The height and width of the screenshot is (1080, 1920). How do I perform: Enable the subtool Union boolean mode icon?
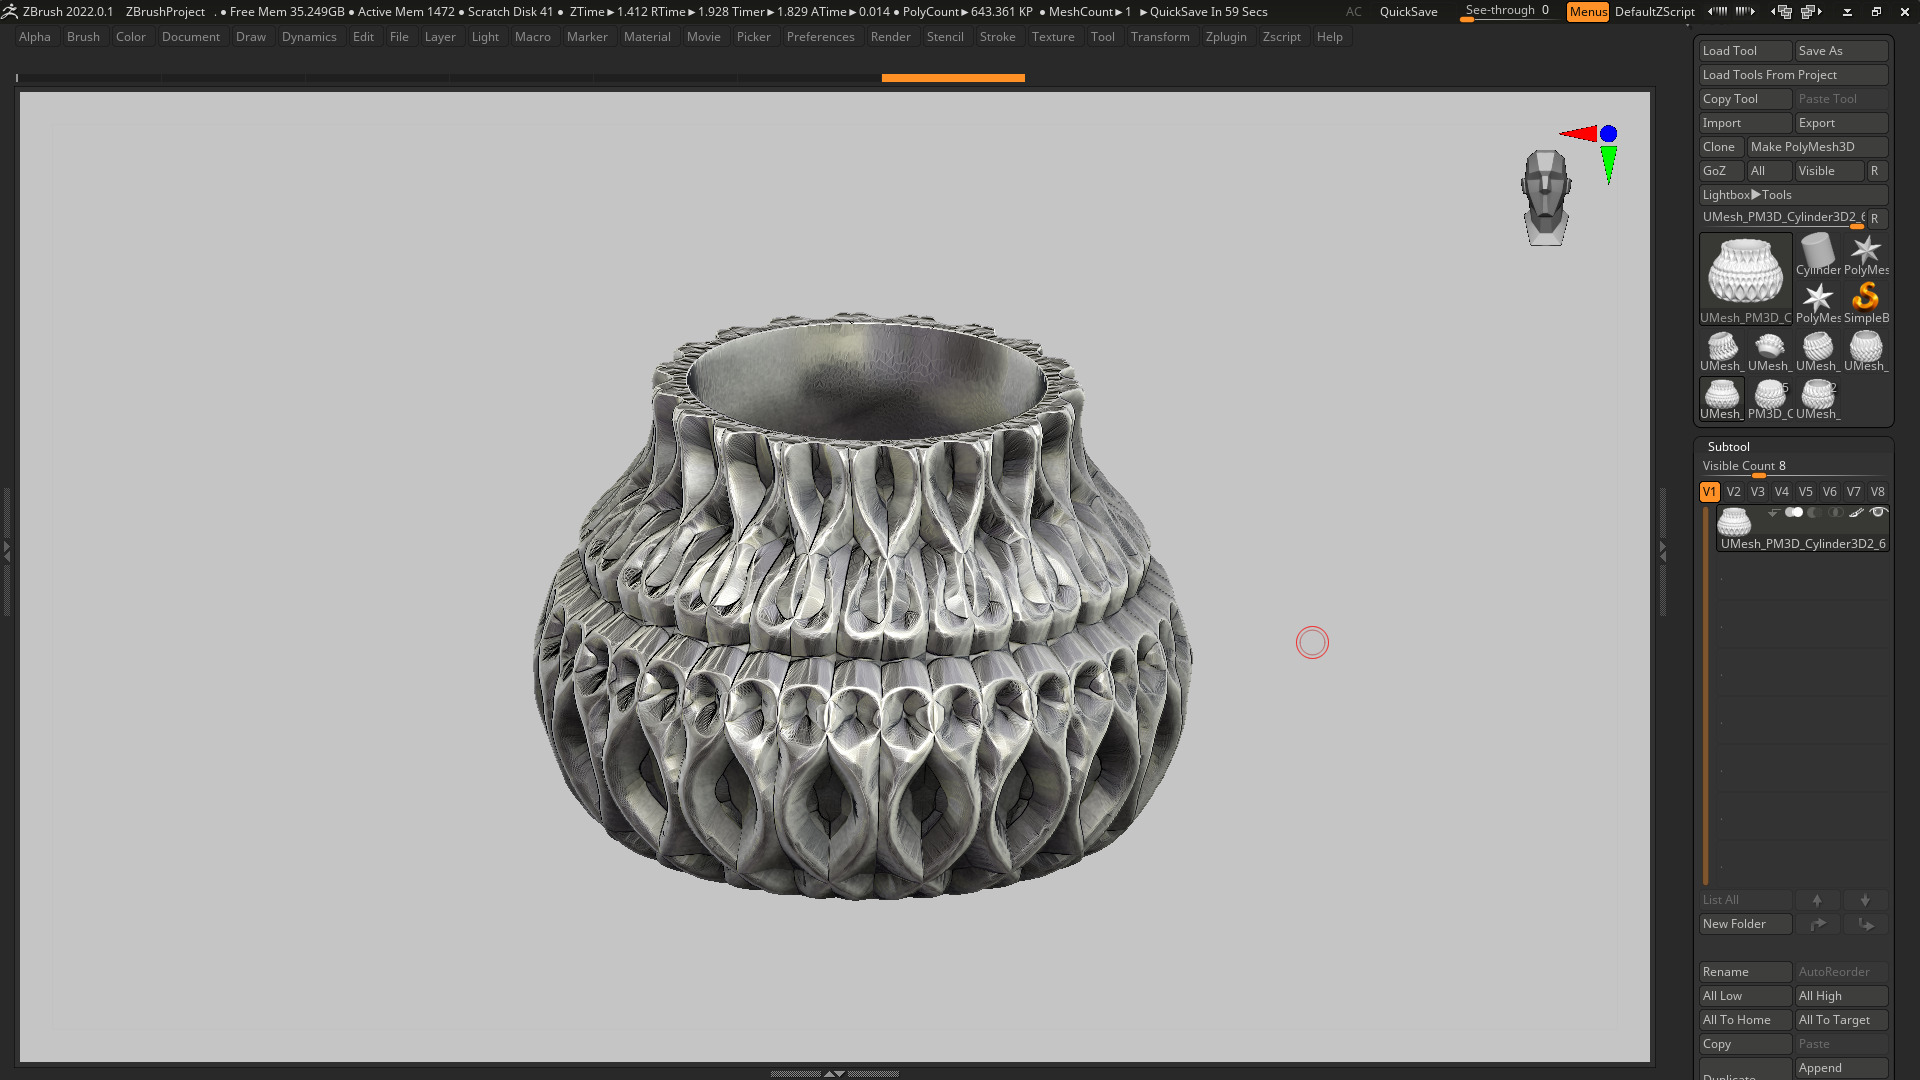(x=1794, y=512)
